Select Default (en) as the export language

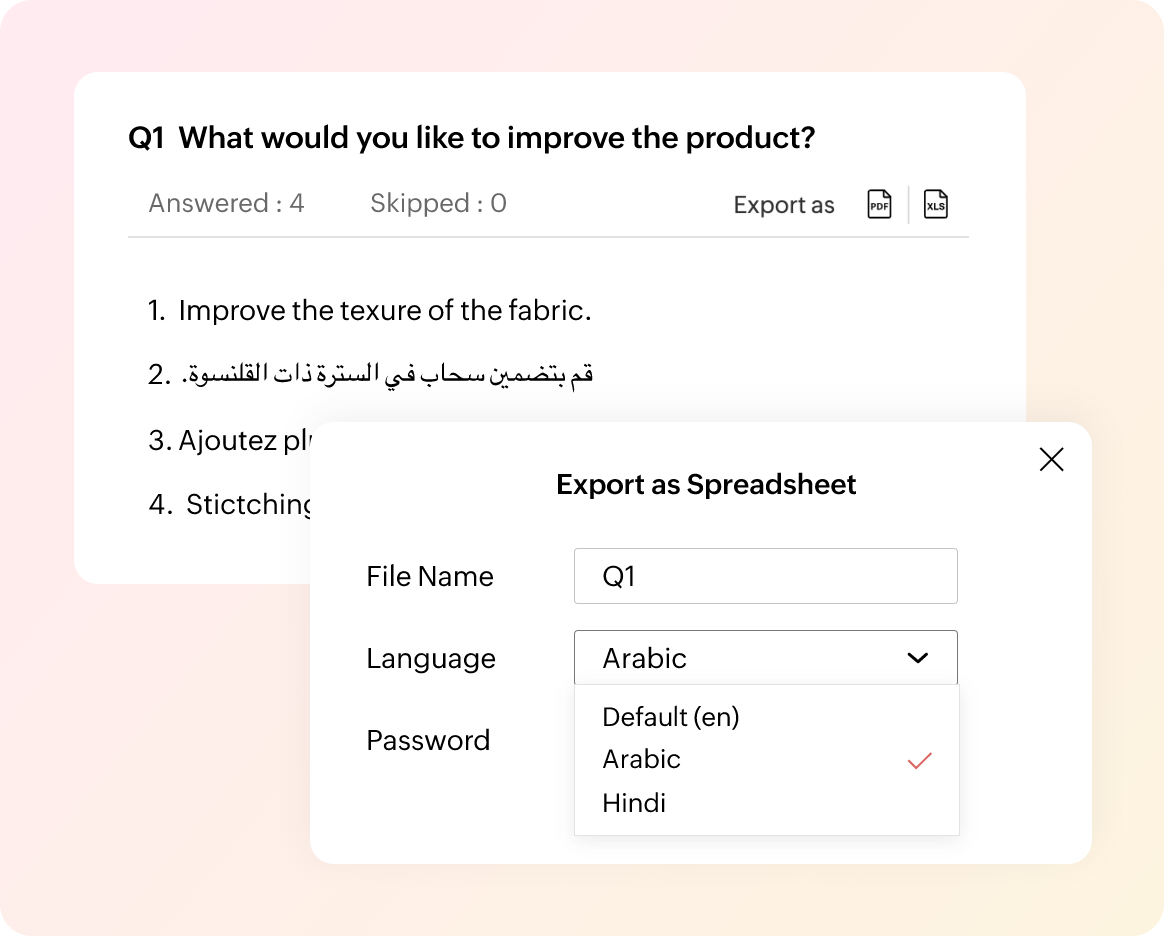click(670, 717)
